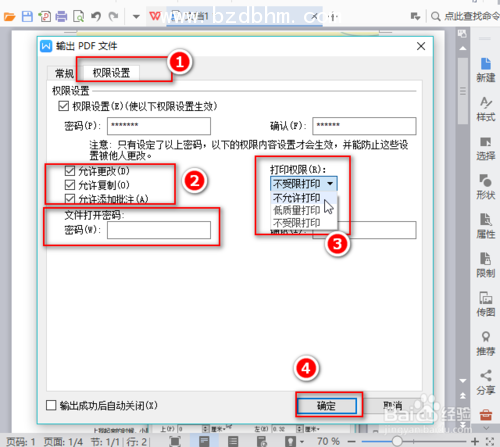Select the 形状 (Shapes) sidebar icon
The width and height of the screenshot is (500, 447).
coord(486,187)
